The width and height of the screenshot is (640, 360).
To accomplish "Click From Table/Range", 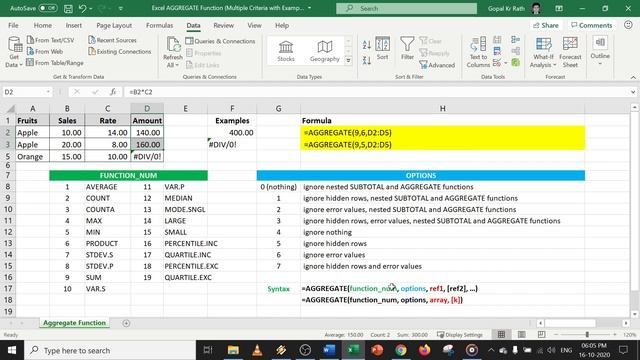I will point(55,63).
